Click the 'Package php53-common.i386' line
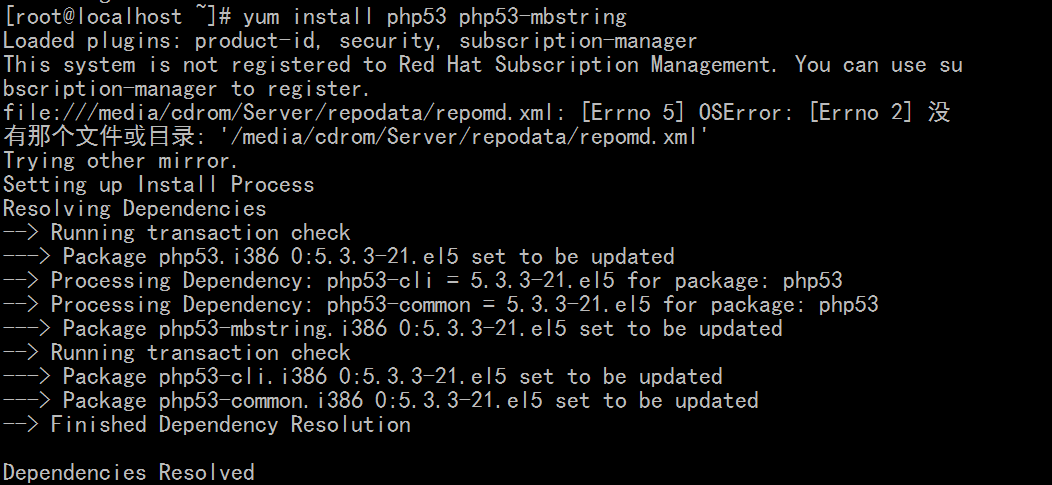This screenshot has width=1052, height=485. click(380, 400)
